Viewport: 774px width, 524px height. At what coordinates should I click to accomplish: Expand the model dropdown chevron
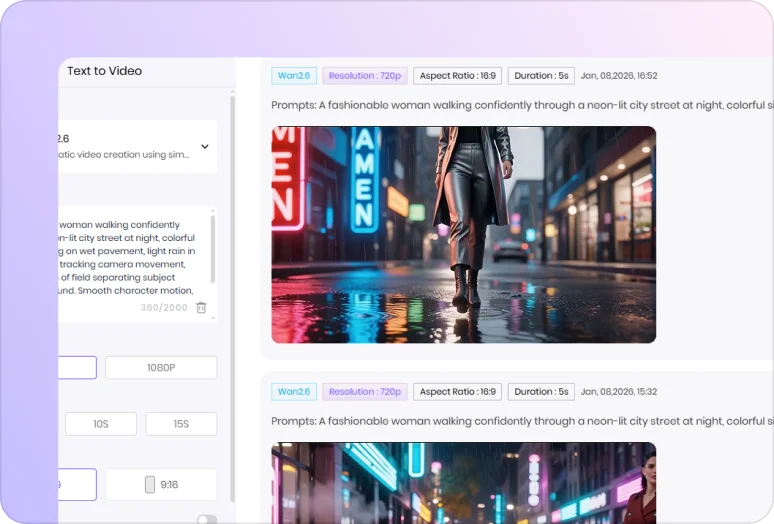tap(205, 147)
